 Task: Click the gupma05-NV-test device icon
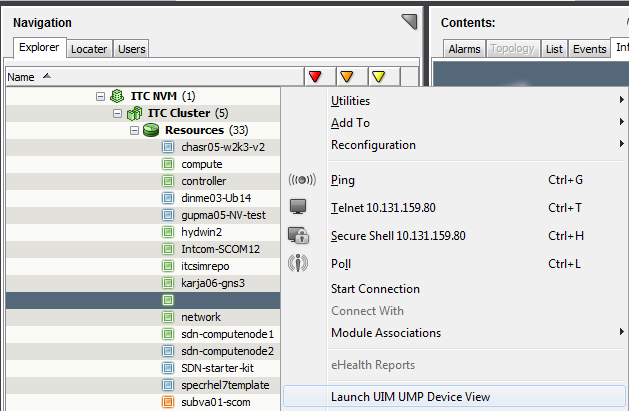[x=168, y=215]
